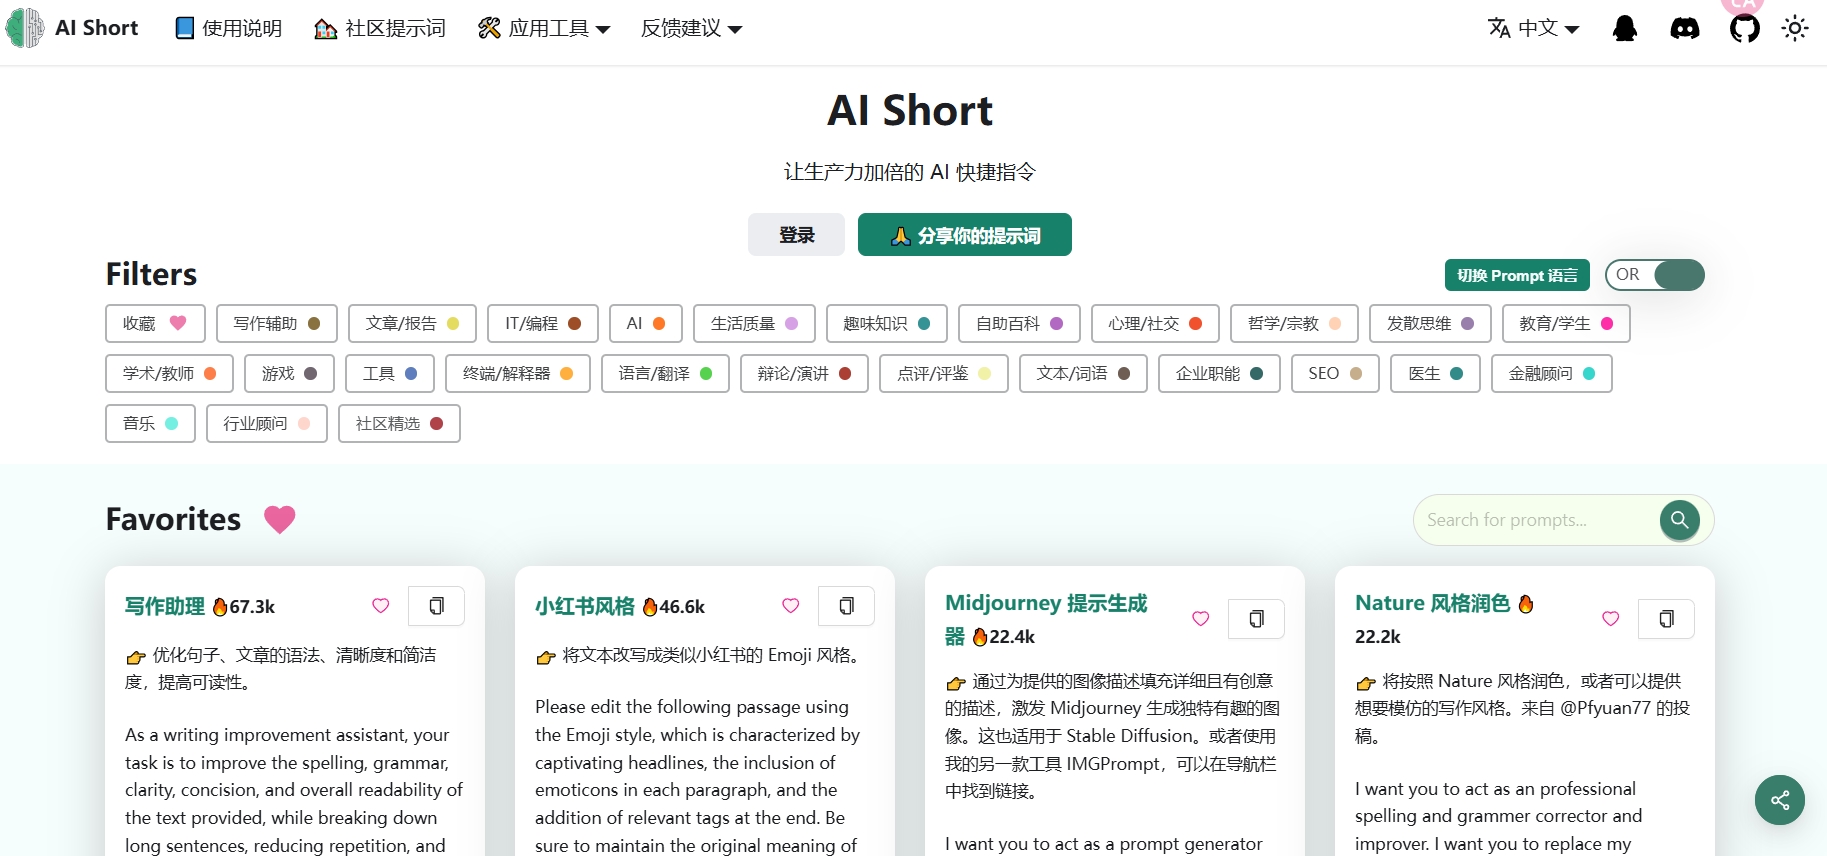Toggle the 行业顾问 filter tag
The image size is (1827, 856).
(x=267, y=424)
